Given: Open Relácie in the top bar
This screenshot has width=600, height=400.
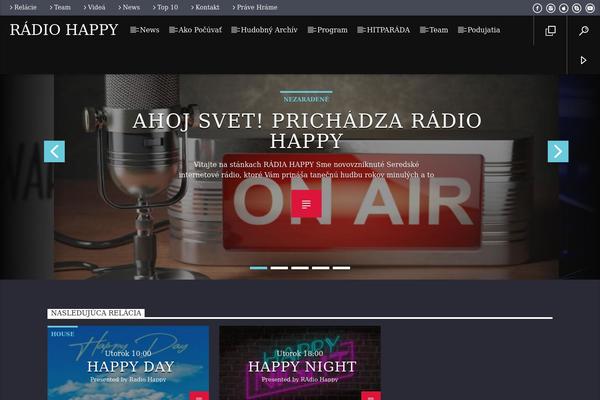Looking at the screenshot, I should pos(23,7).
